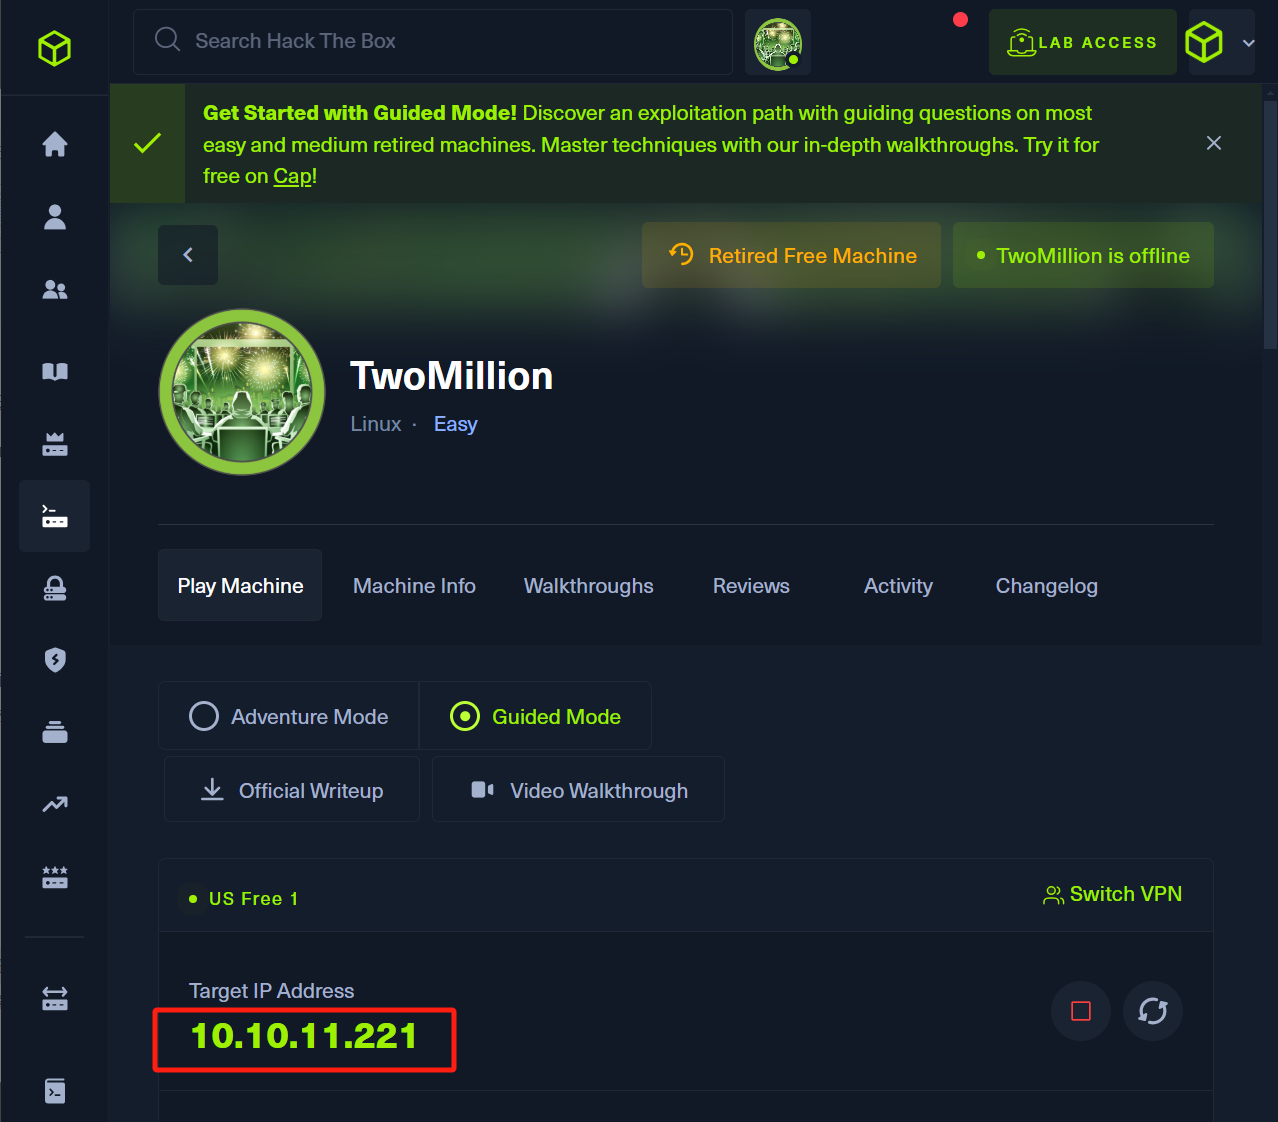Select Guided Mode radio option
This screenshot has width=1278, height=1122.
[535, 716]
